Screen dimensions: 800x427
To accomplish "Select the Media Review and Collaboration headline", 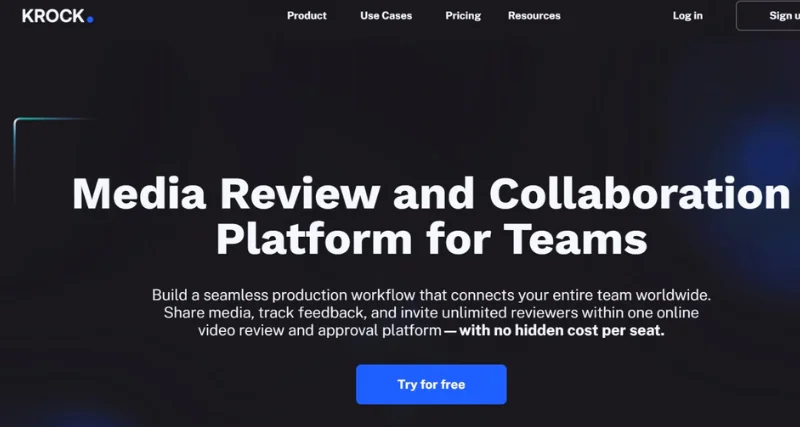I will pyautogui.click(x=431, y=194).
